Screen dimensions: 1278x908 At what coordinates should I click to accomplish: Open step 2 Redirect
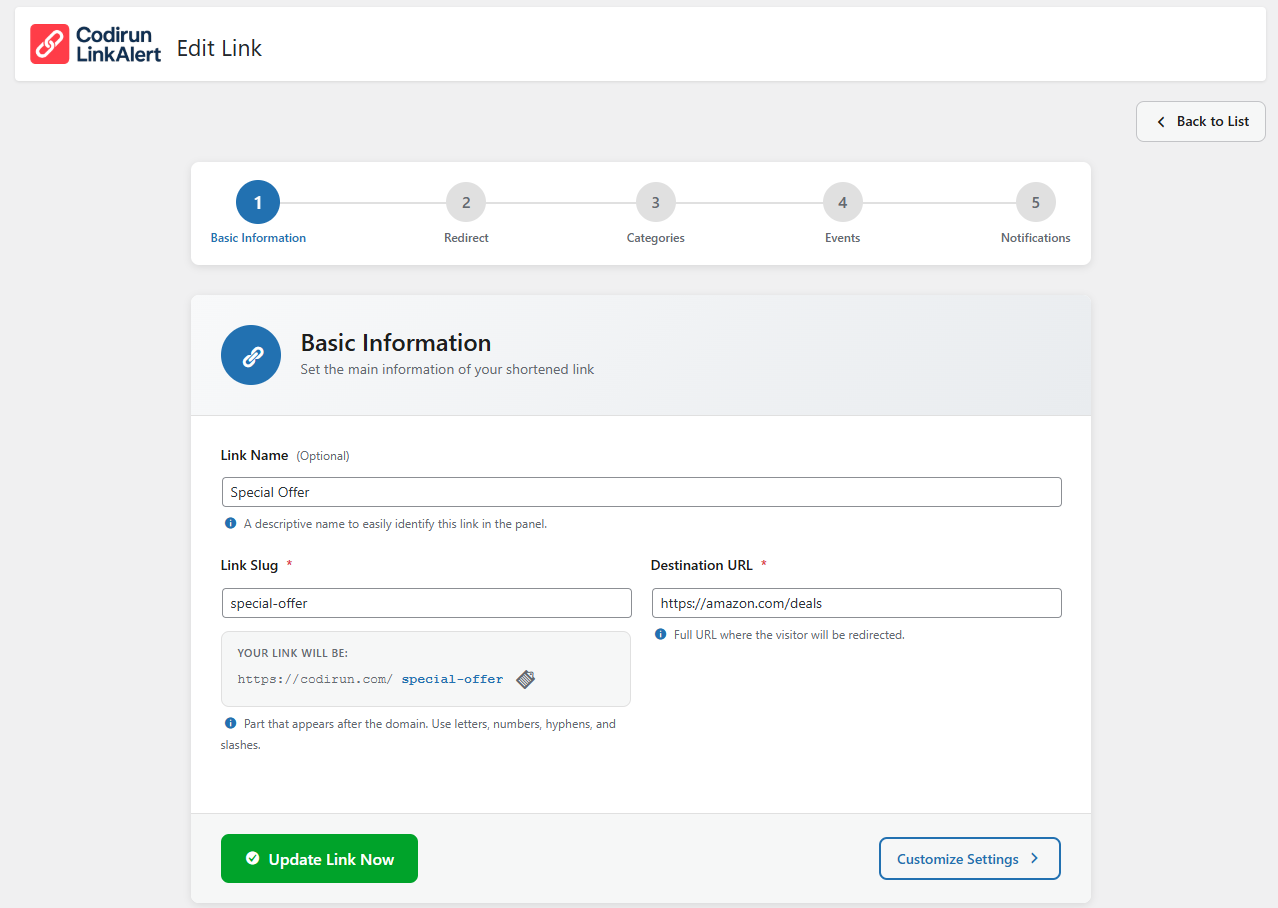[466, 203]
